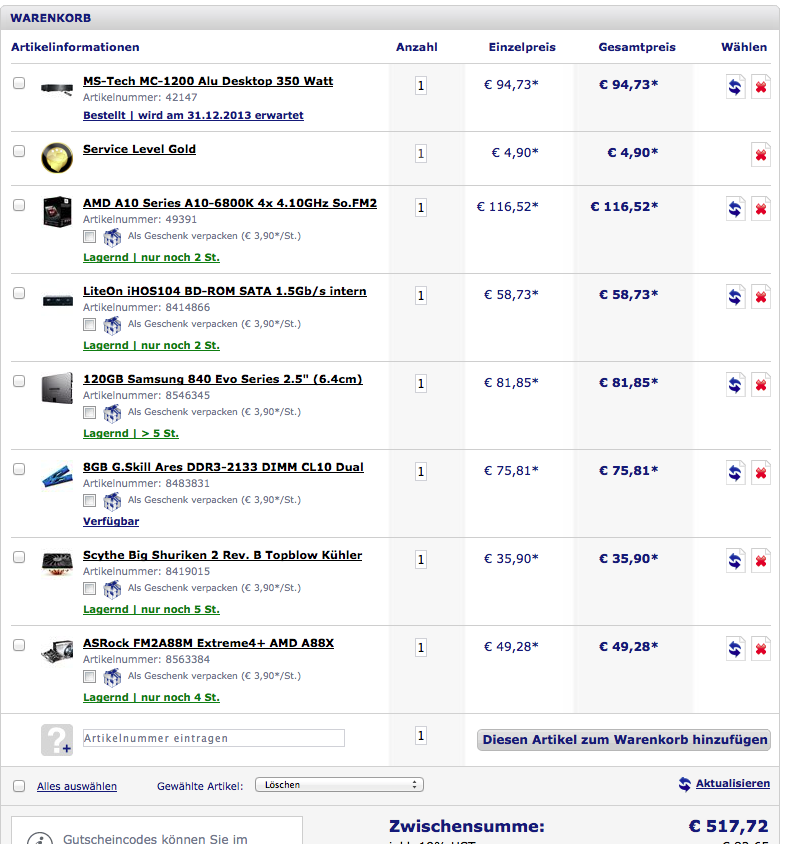Image resolution: width=790 pixels, height=844 pixels.
Task: Select the Service Level Gold row checkbox
Action: [19, 151]
